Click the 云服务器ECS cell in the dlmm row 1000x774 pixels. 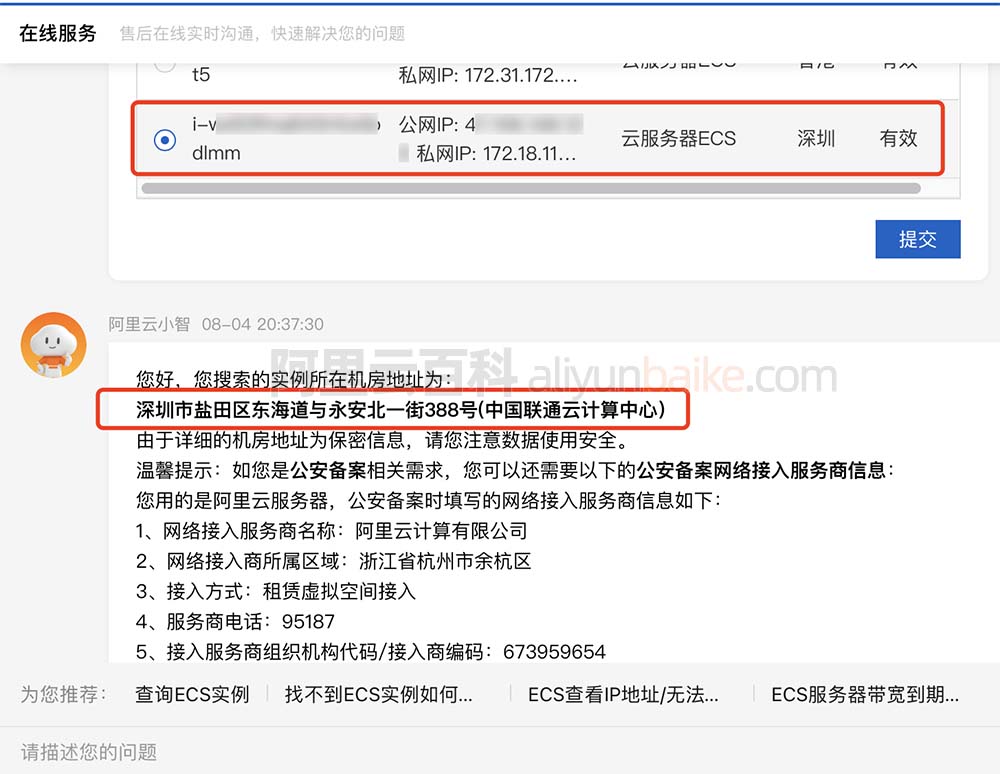pos(679,138)
